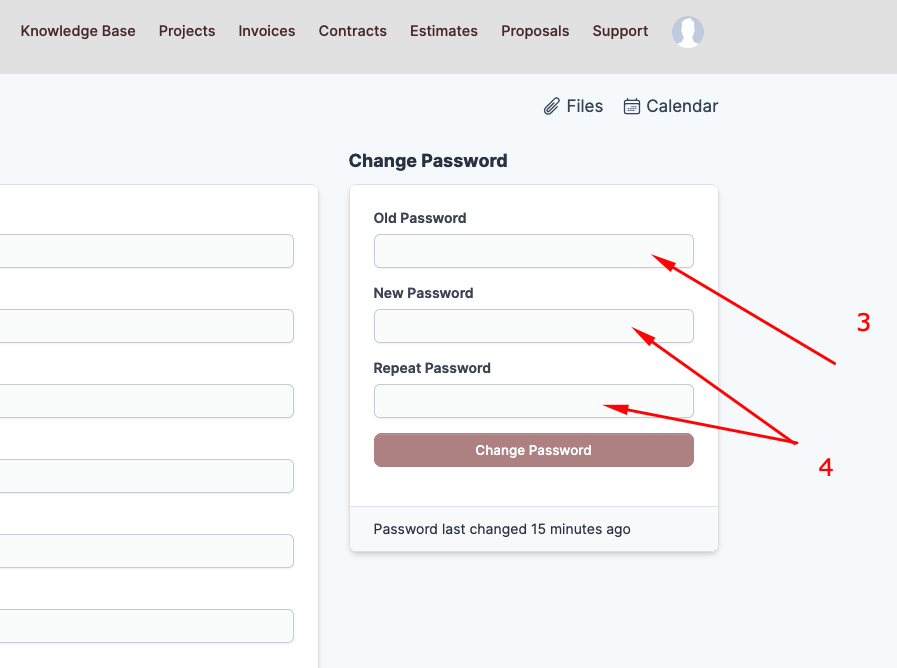Open the Files link text
This screenshot has width=897, height=668.
pyautogui.click(x=585, y=106)
